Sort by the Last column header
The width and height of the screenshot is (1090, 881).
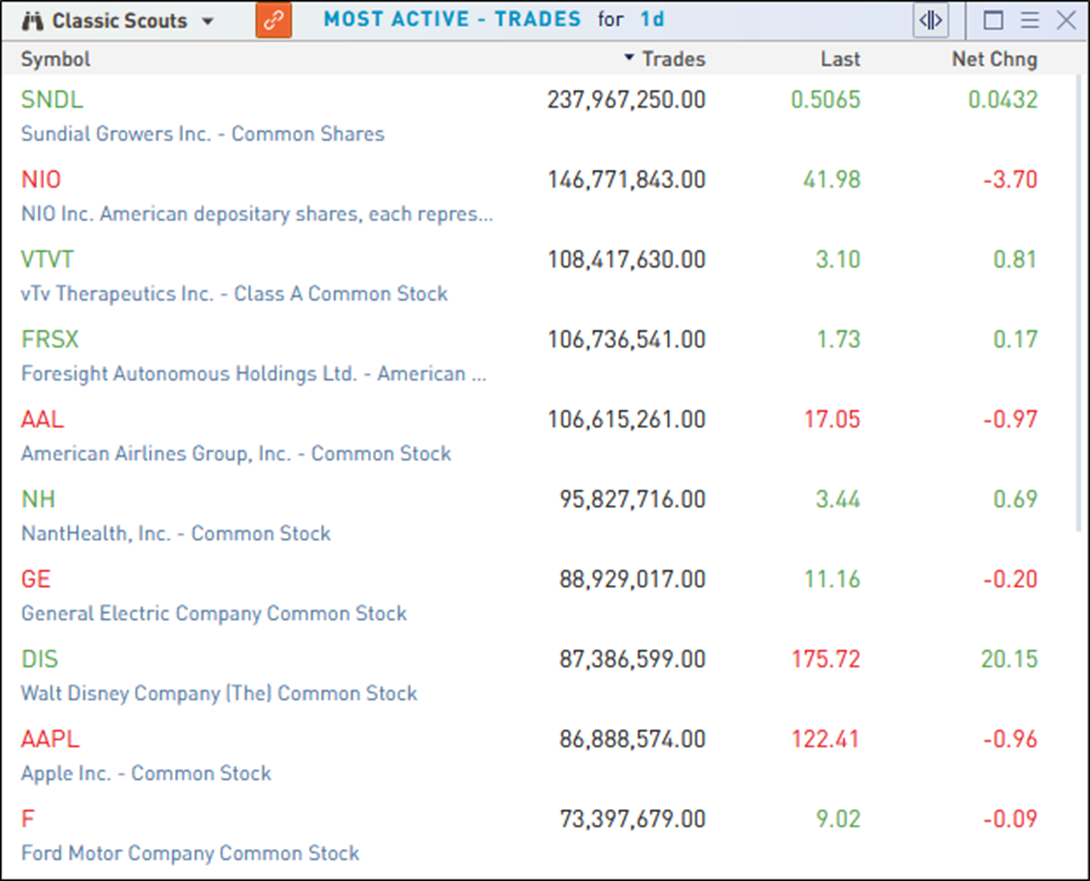coord(839,59)
